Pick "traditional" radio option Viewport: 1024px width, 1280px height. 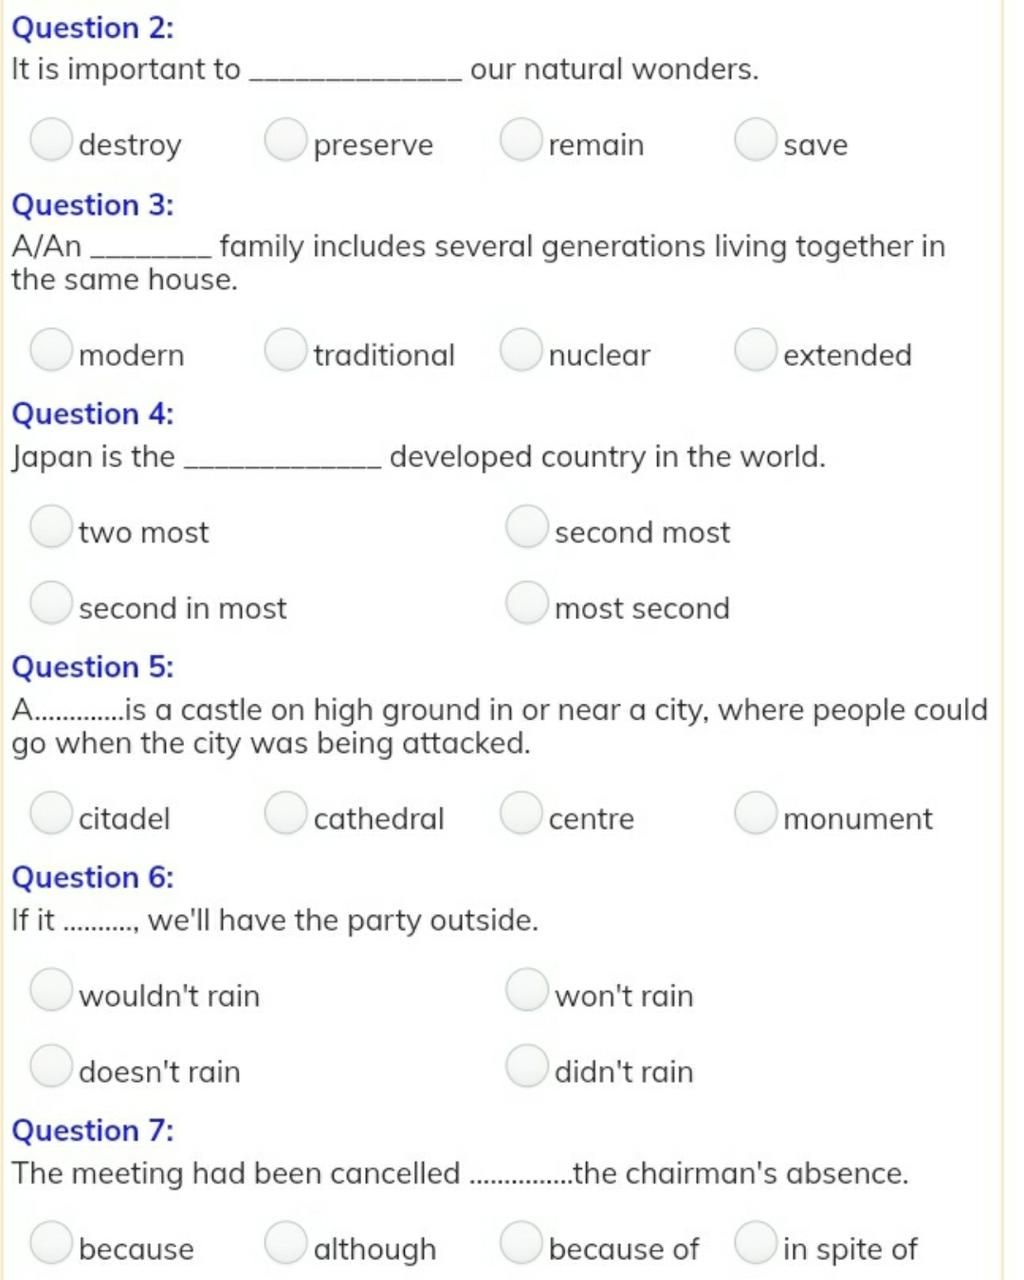[x=285, y=350]
